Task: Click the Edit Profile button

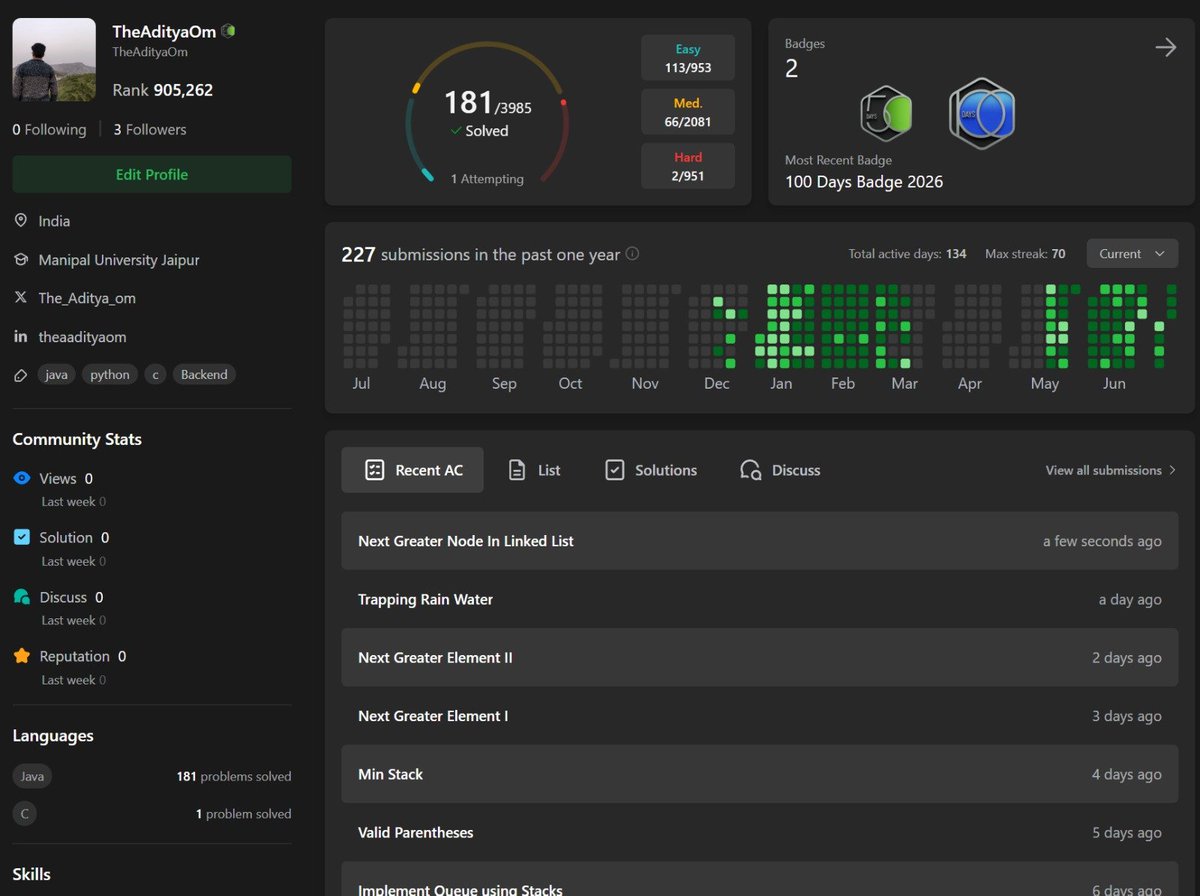Action: pyautogui.click(x=152, y=174)
